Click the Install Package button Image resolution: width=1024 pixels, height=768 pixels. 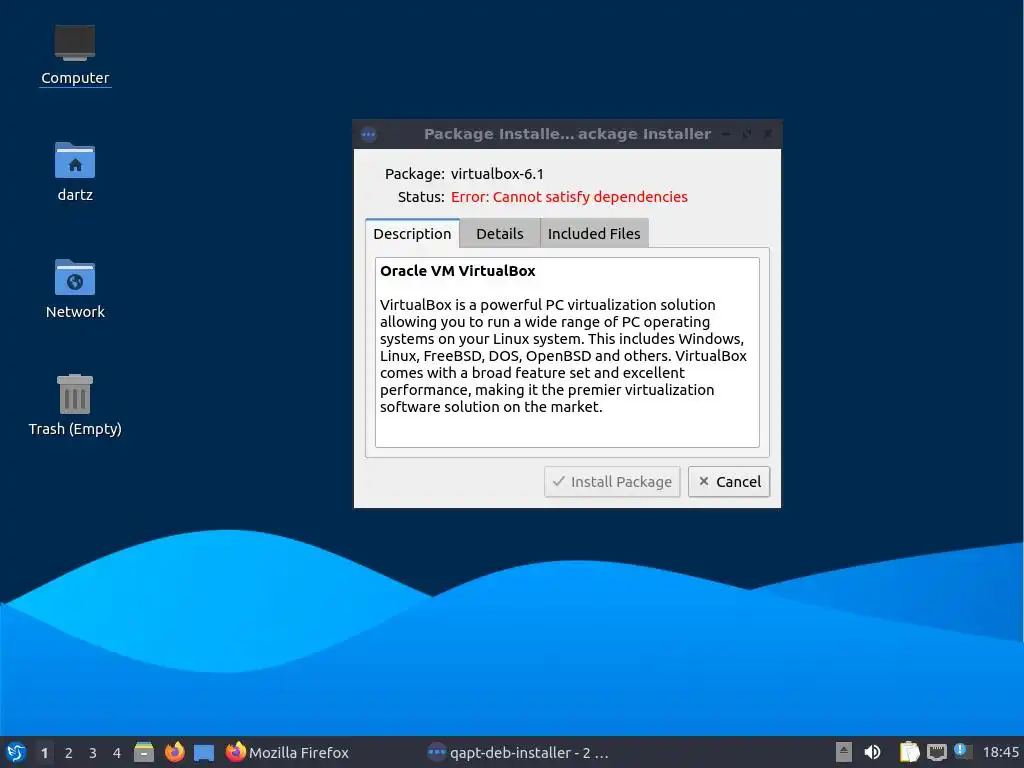[x=612, y=481]
